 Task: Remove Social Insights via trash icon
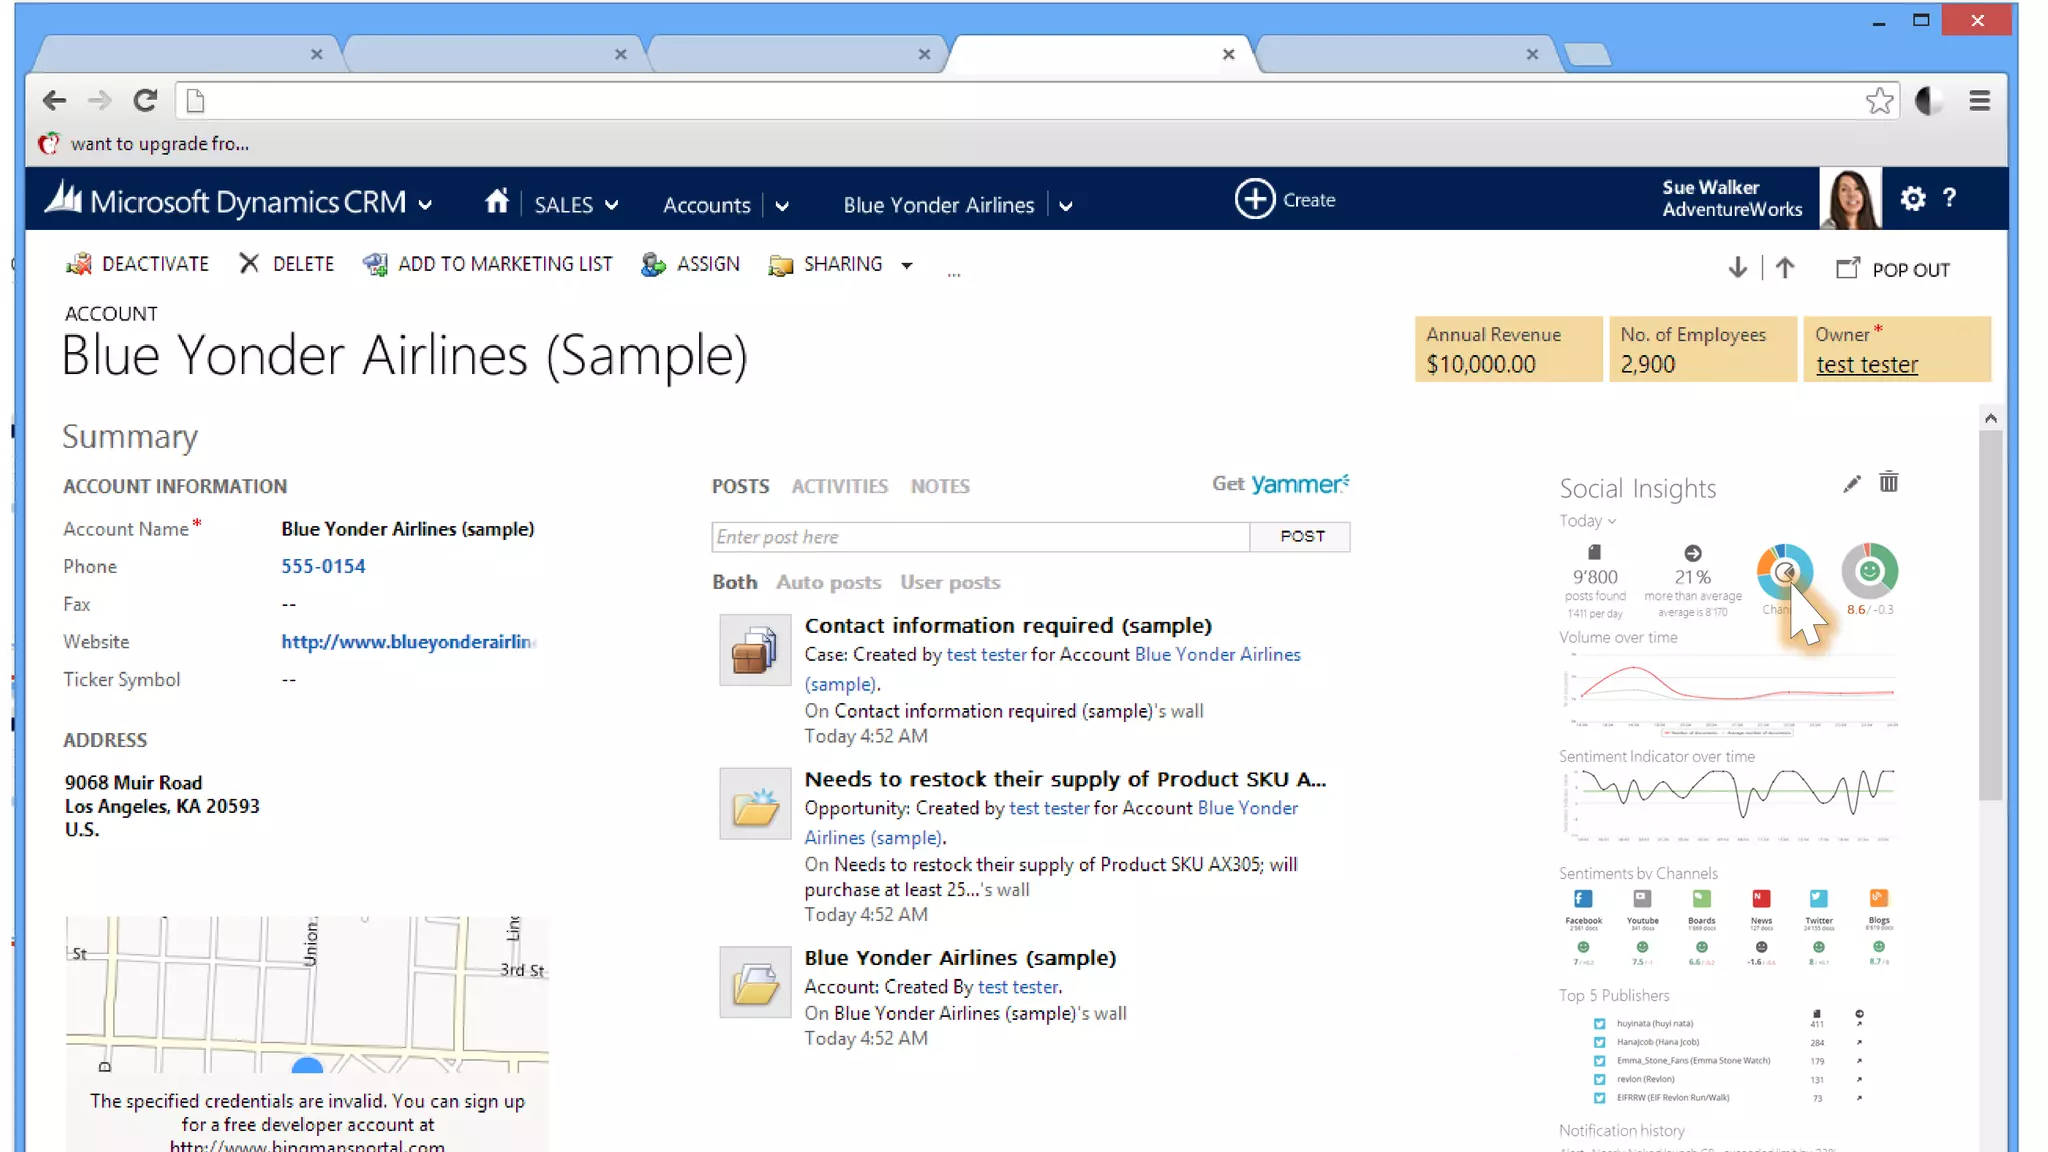click(1888, 483)
